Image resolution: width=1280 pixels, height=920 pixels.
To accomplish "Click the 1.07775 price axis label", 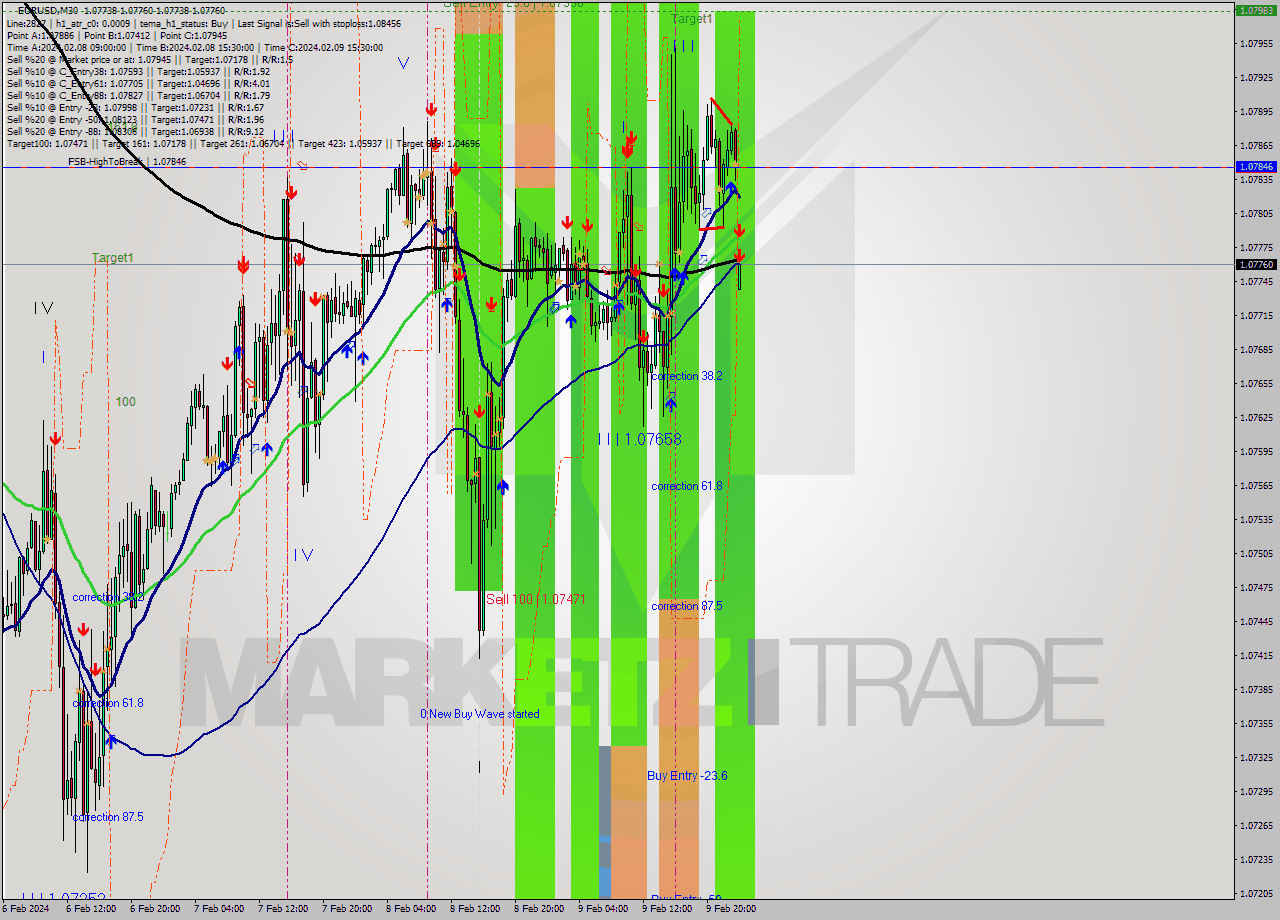I will pos(1256,247).
